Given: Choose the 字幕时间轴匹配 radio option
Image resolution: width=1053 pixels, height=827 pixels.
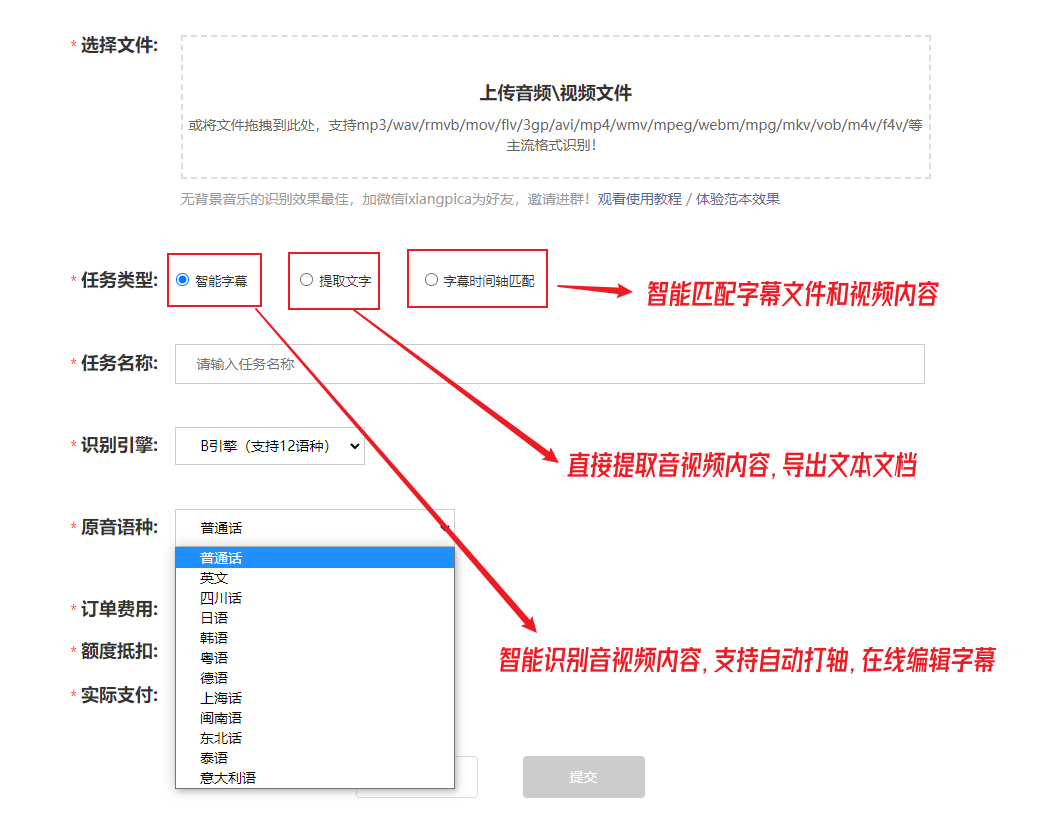Looking at the screenshot, I should pyautogui.click(x=431, y=280).
